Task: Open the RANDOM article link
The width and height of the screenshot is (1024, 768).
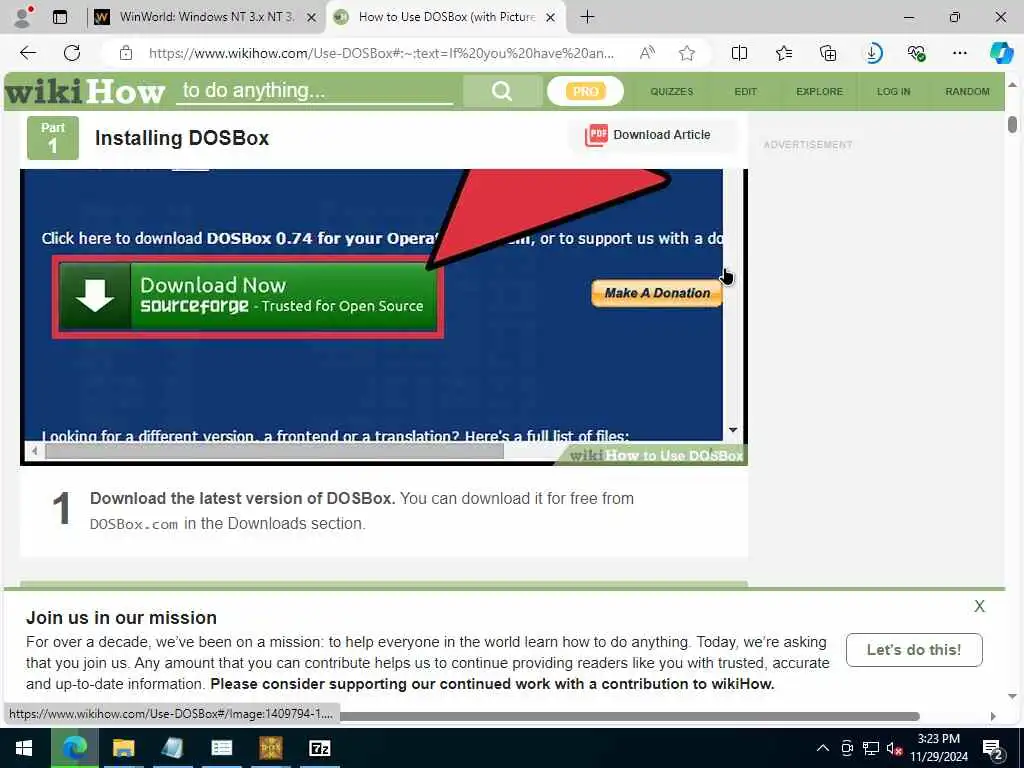Action: coord(967,91)
